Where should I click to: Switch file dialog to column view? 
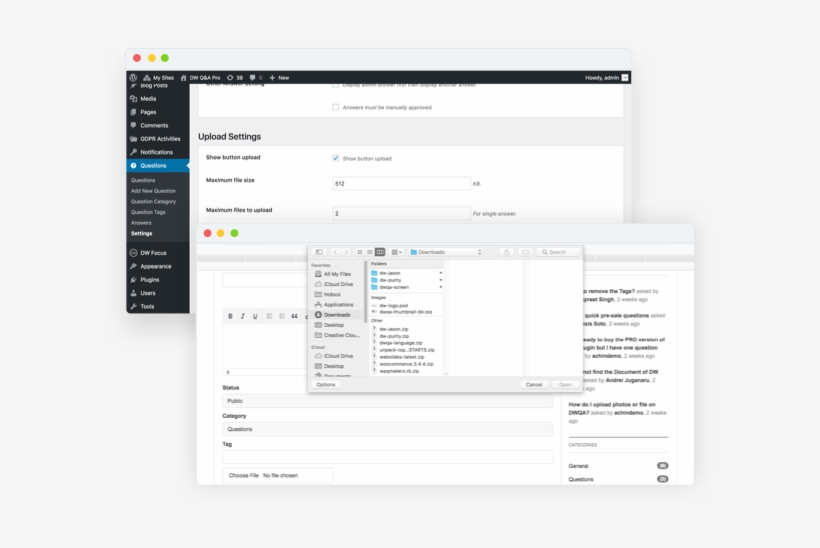tap(380, 252)
